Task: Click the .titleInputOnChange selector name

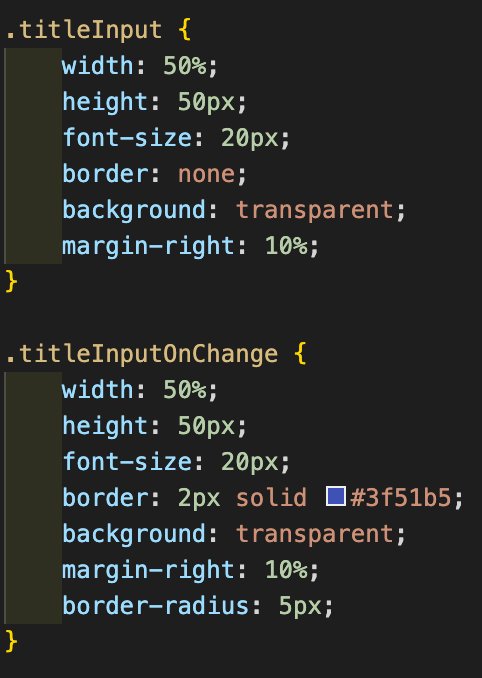Action: [142, 354]
